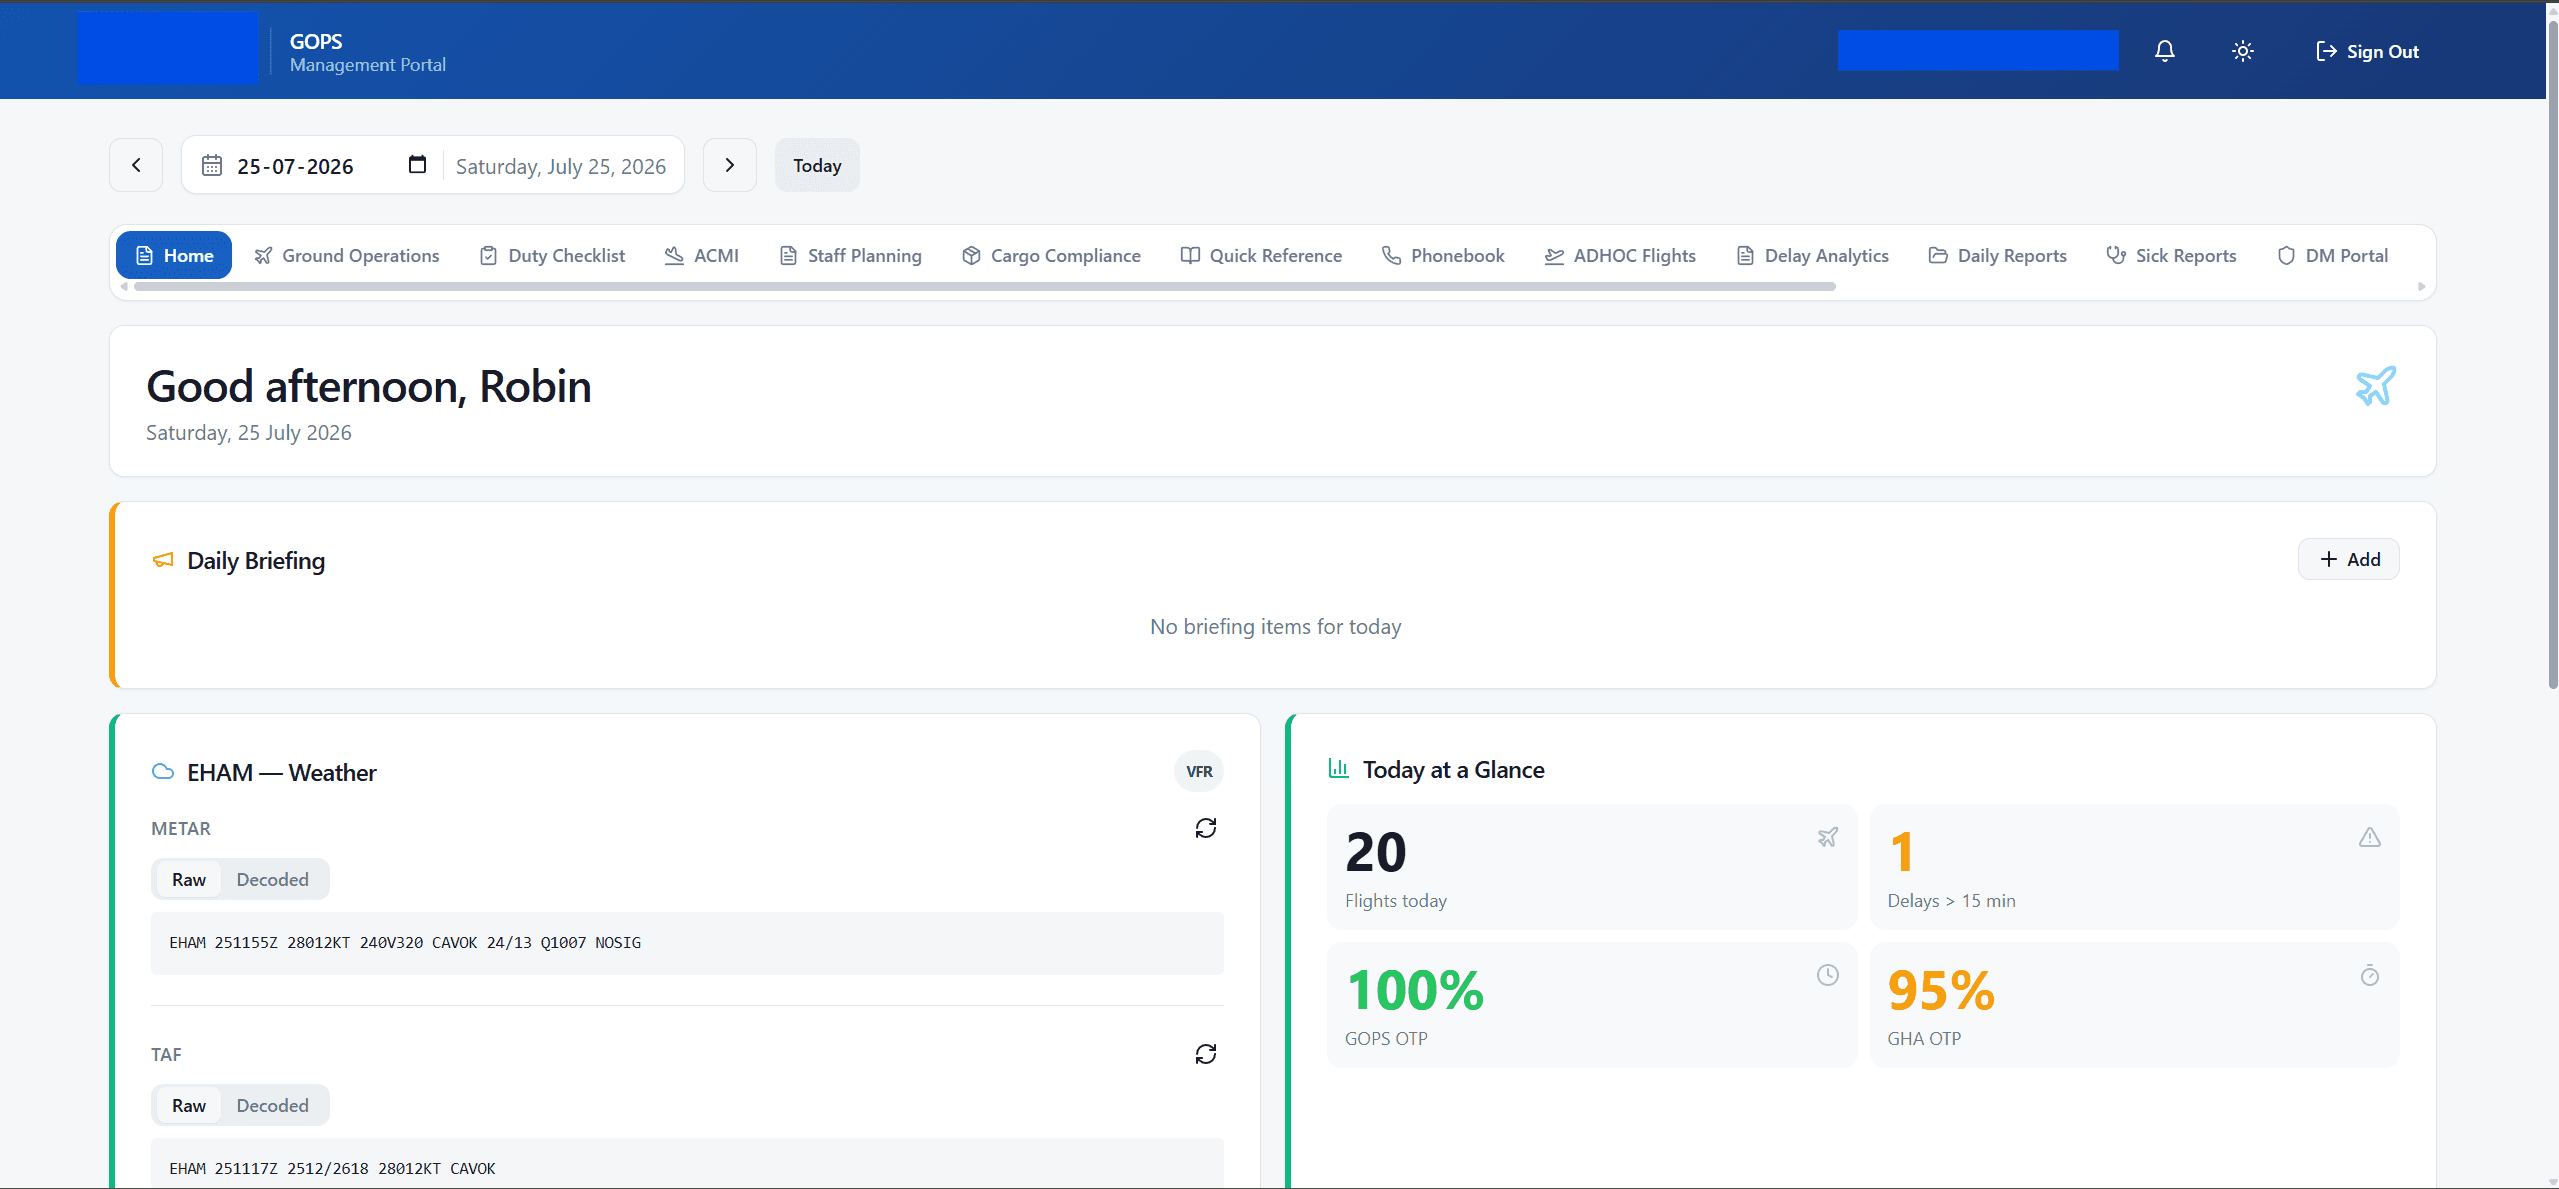Select Decoded view for METAR
The width and height of the screenshot is (2559, 1189).
[x=272, y=879]
